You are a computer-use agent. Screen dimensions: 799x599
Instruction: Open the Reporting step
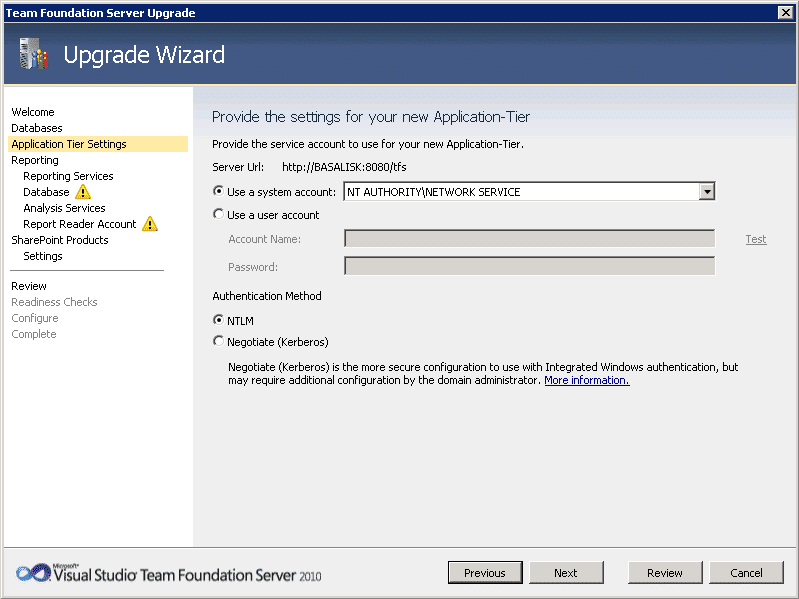pos(35,160)
